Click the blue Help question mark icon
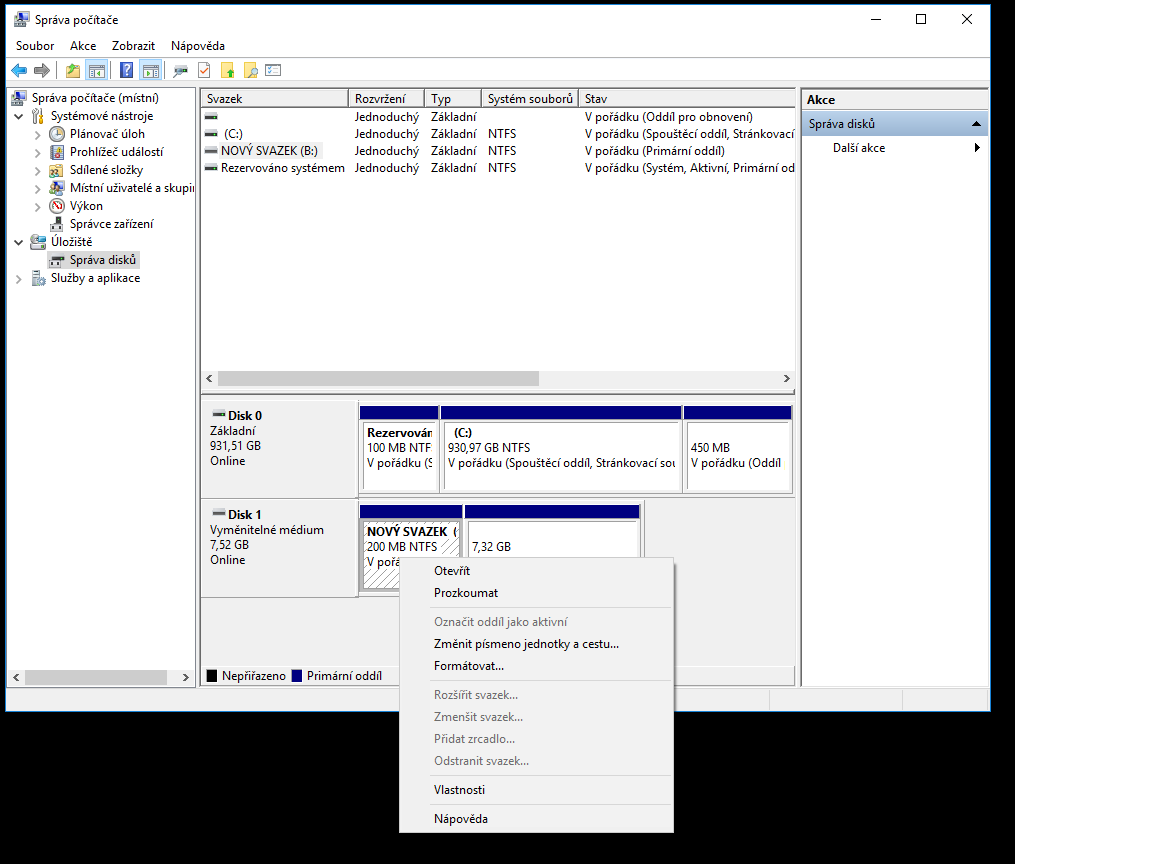 (126, 70)
